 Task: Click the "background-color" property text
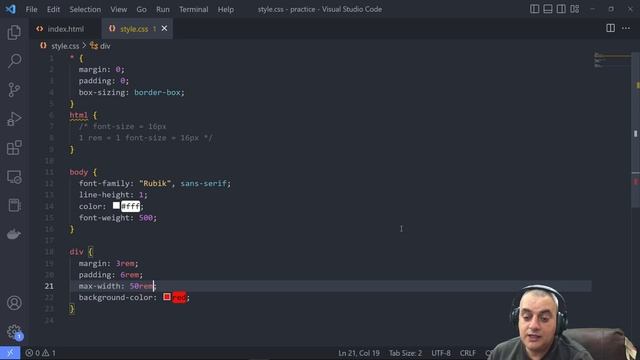point(115,298)
